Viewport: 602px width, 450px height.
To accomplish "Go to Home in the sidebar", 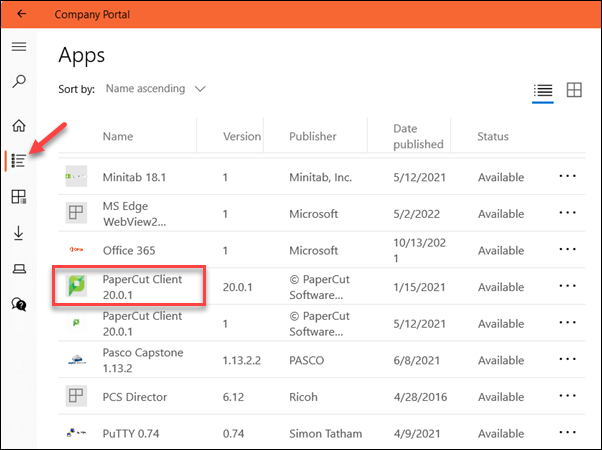I will (19, 126).
